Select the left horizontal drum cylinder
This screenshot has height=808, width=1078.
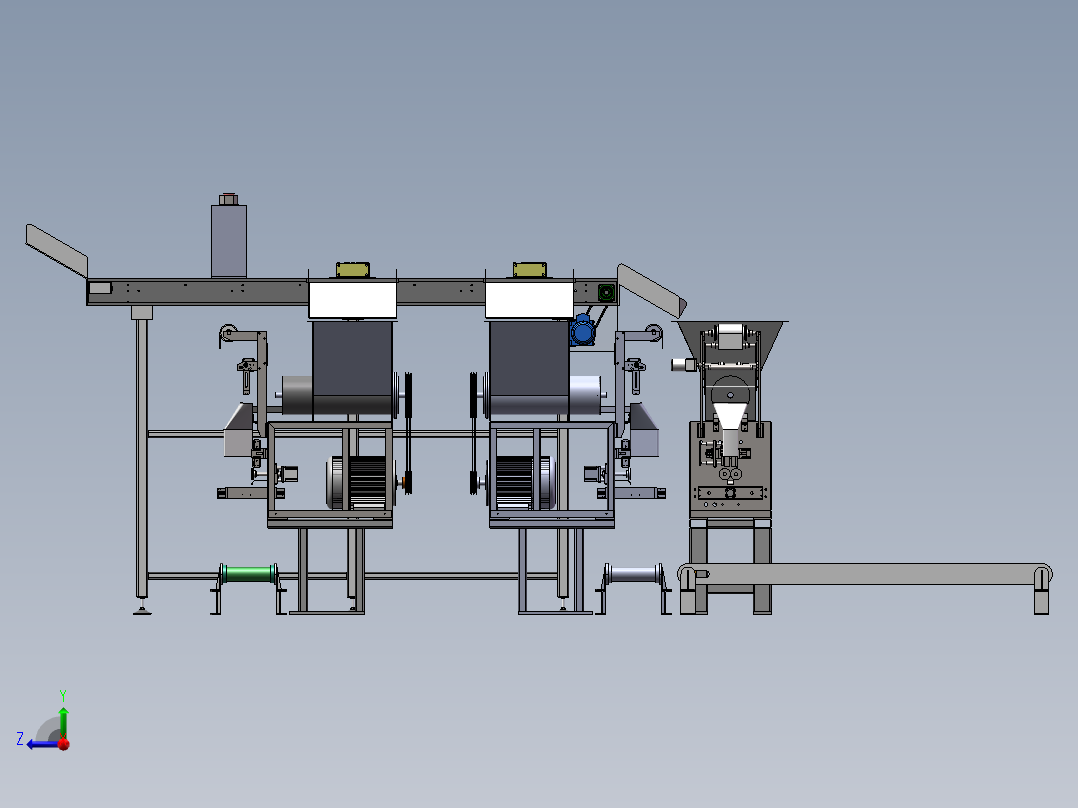coord(297,395)
